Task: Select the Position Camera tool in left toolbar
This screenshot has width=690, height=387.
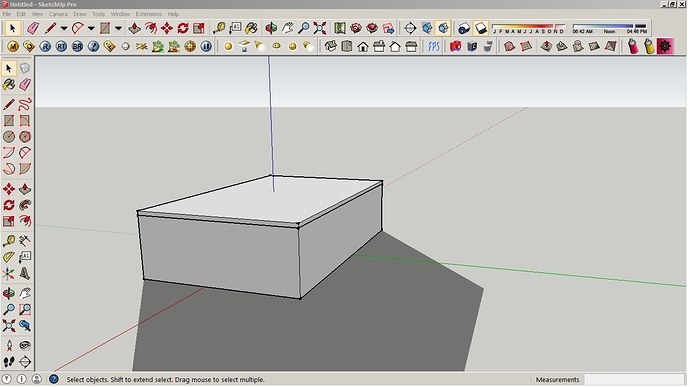Action: (9, 345)
